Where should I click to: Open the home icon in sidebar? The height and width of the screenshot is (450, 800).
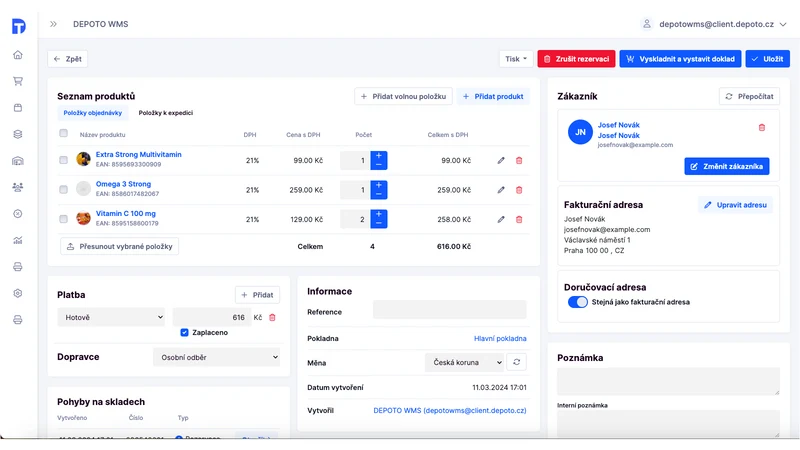point(18,55)
